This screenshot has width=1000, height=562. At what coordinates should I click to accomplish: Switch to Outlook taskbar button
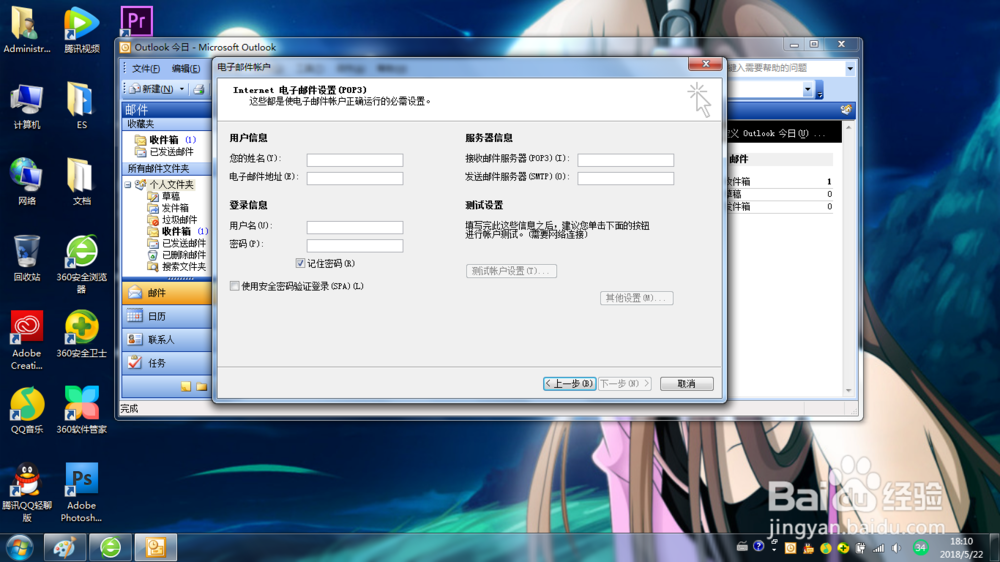156,548
